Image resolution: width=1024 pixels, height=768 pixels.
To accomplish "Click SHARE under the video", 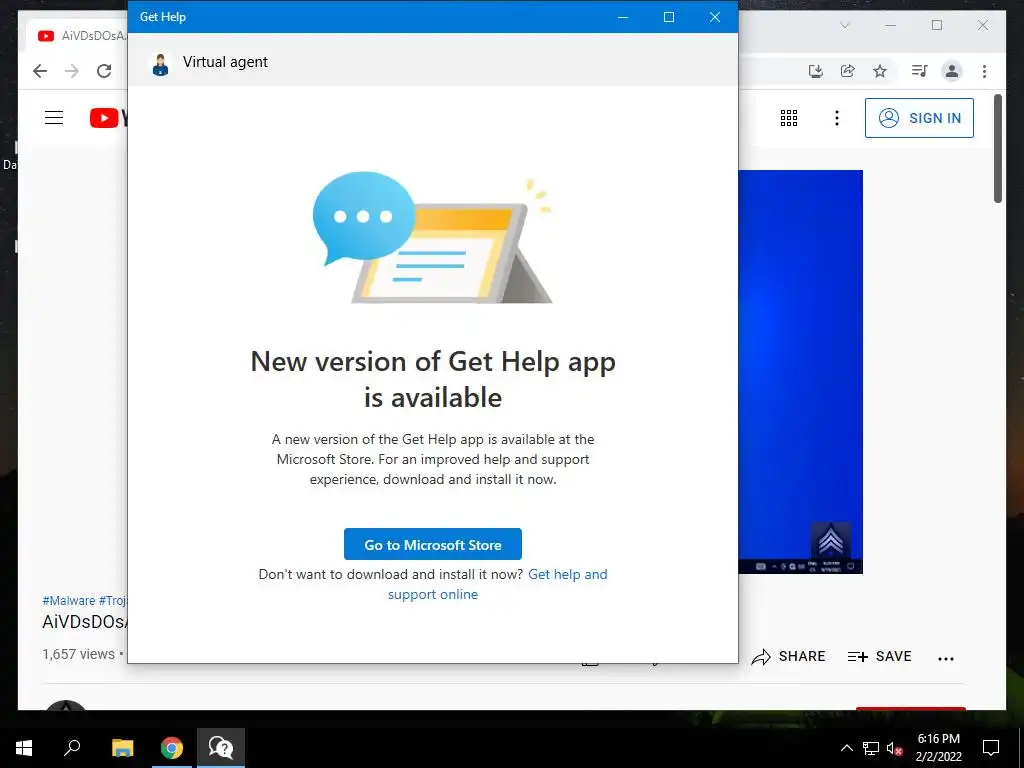I will (788, 656).
